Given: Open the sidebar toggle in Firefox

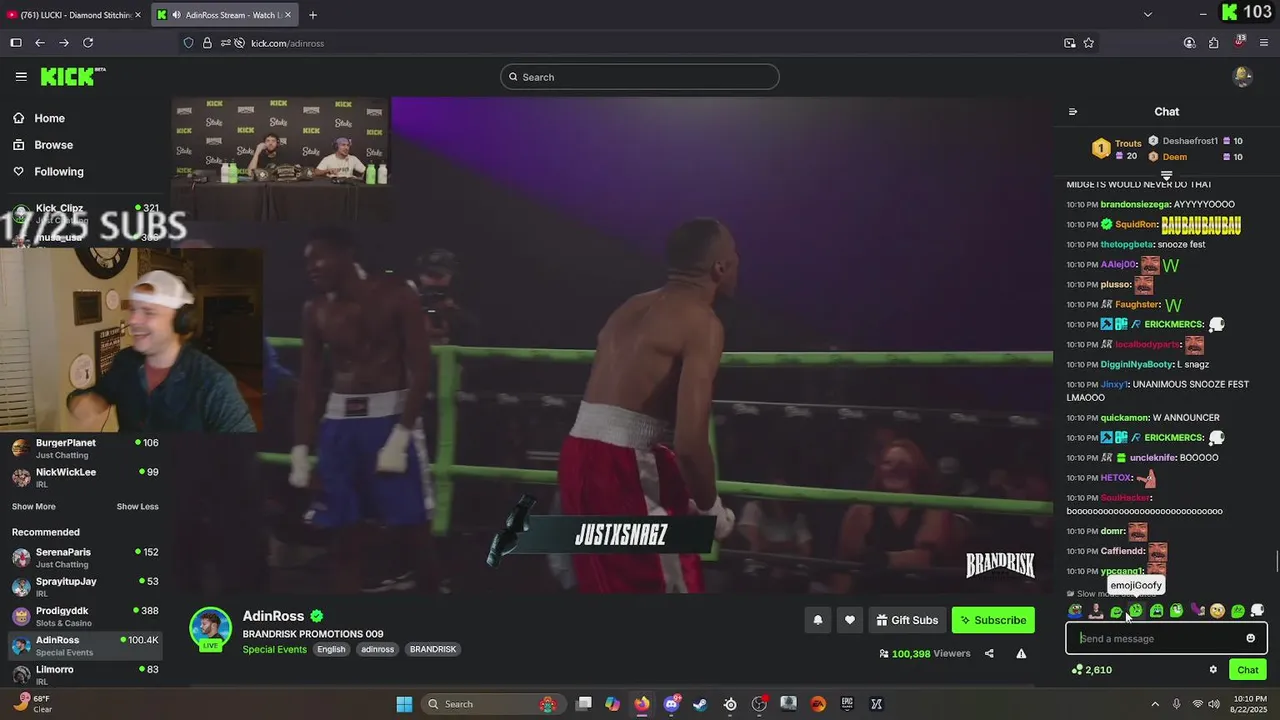Looking at the screenshot, I should pyautogui.click(x=15, y=43).
